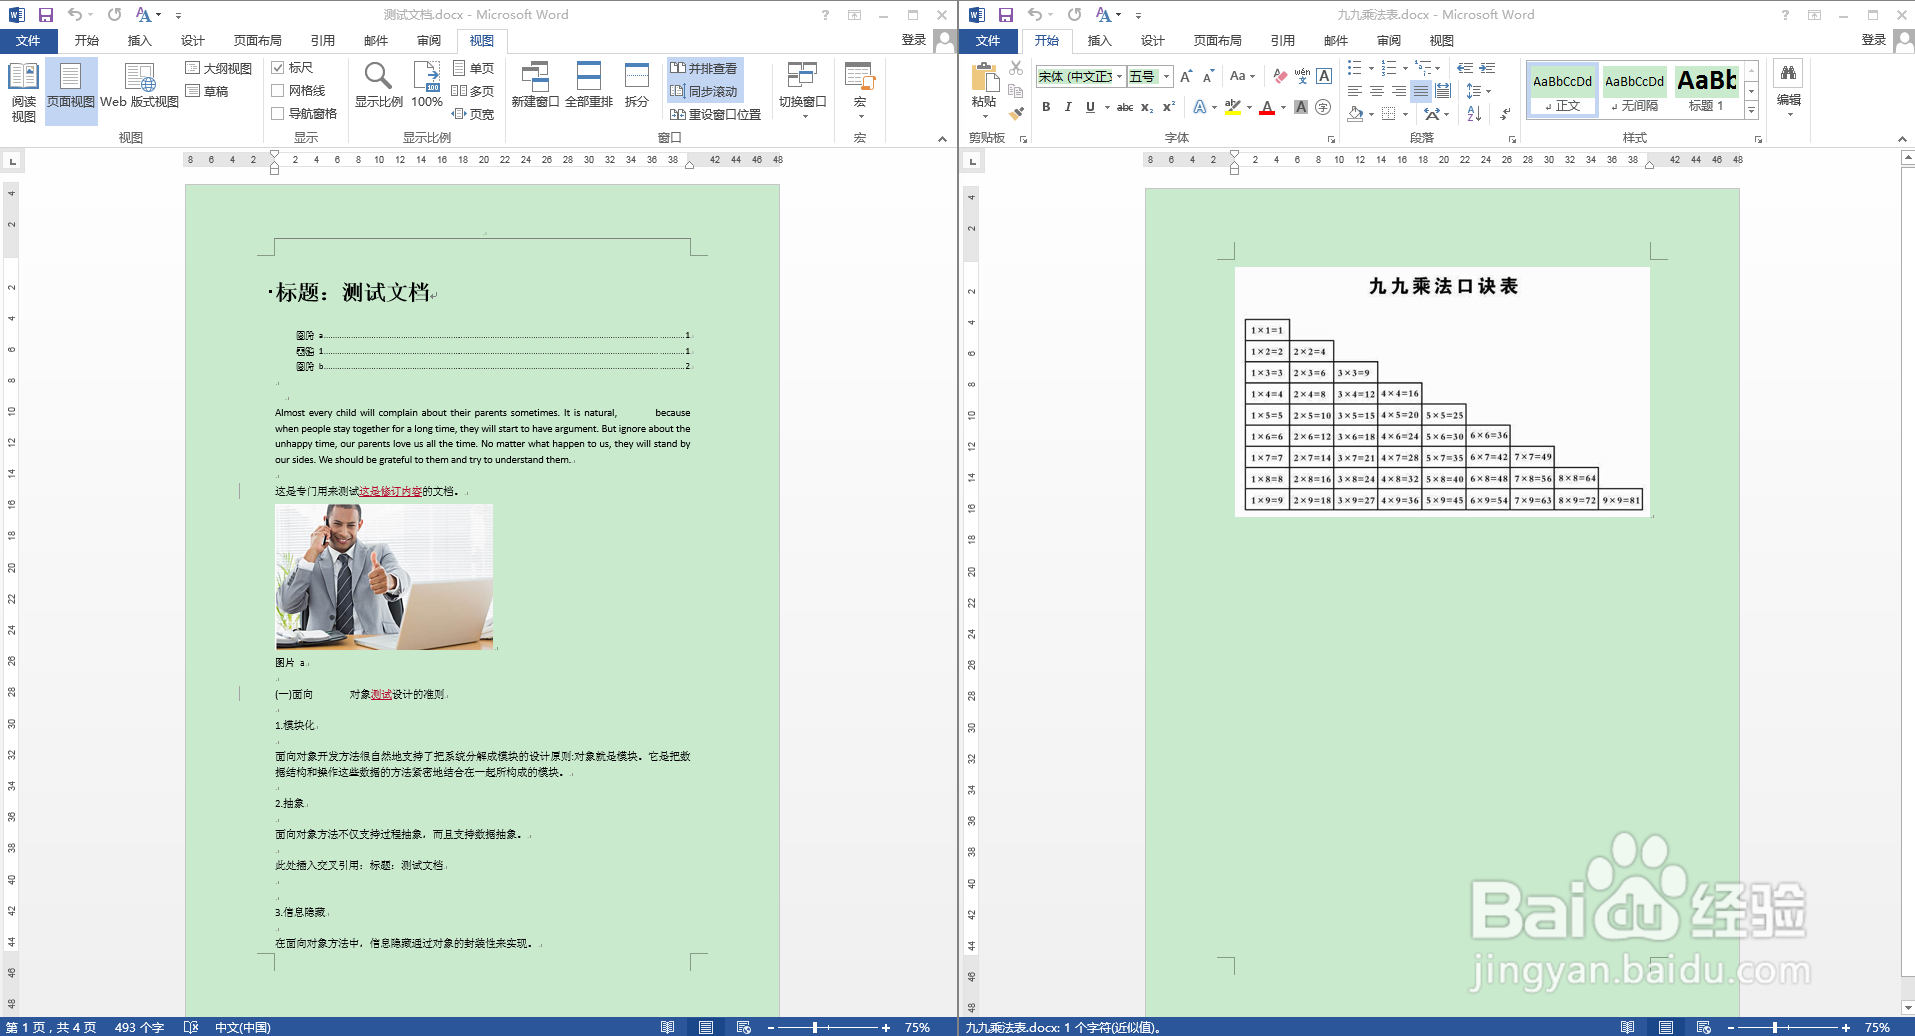Toggle Bold in right window ribbon

1046,107
